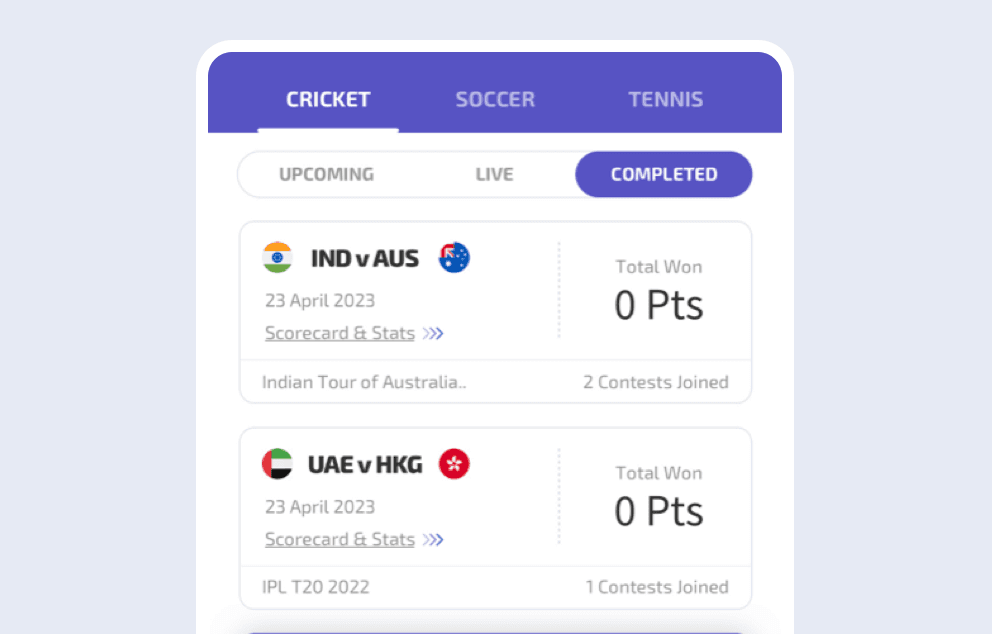992x634 pixels.
Task: Click the UAE flag icon
Action: [277, 463]
